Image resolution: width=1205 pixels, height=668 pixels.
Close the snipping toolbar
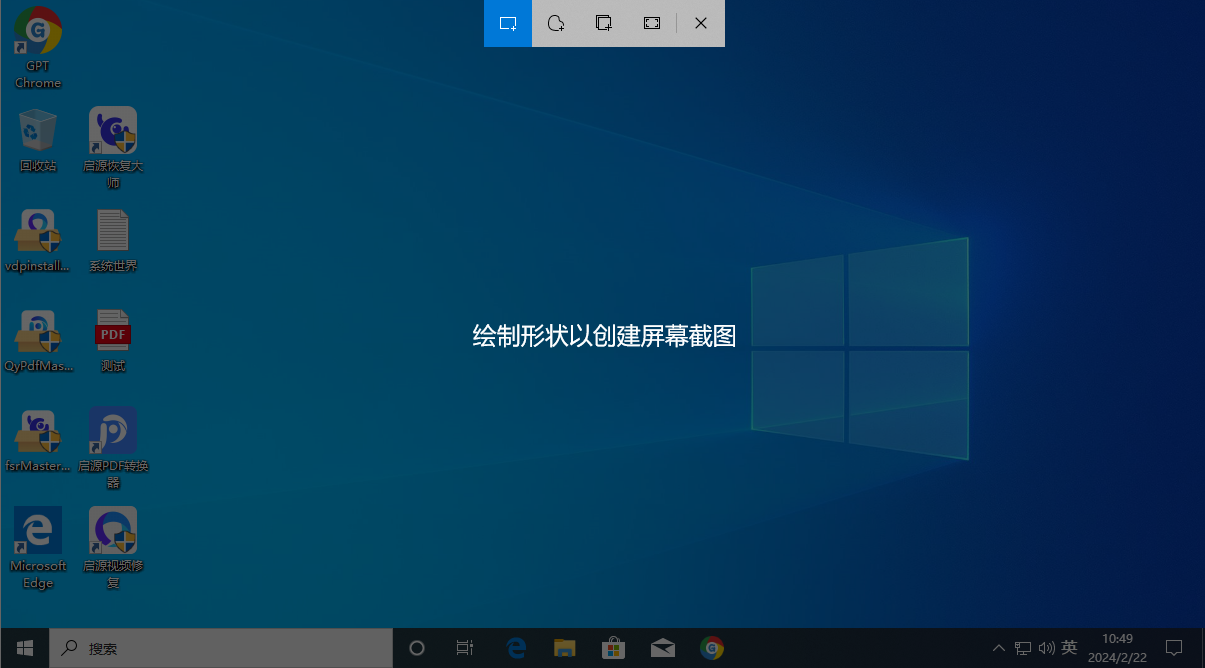point(701,23)
